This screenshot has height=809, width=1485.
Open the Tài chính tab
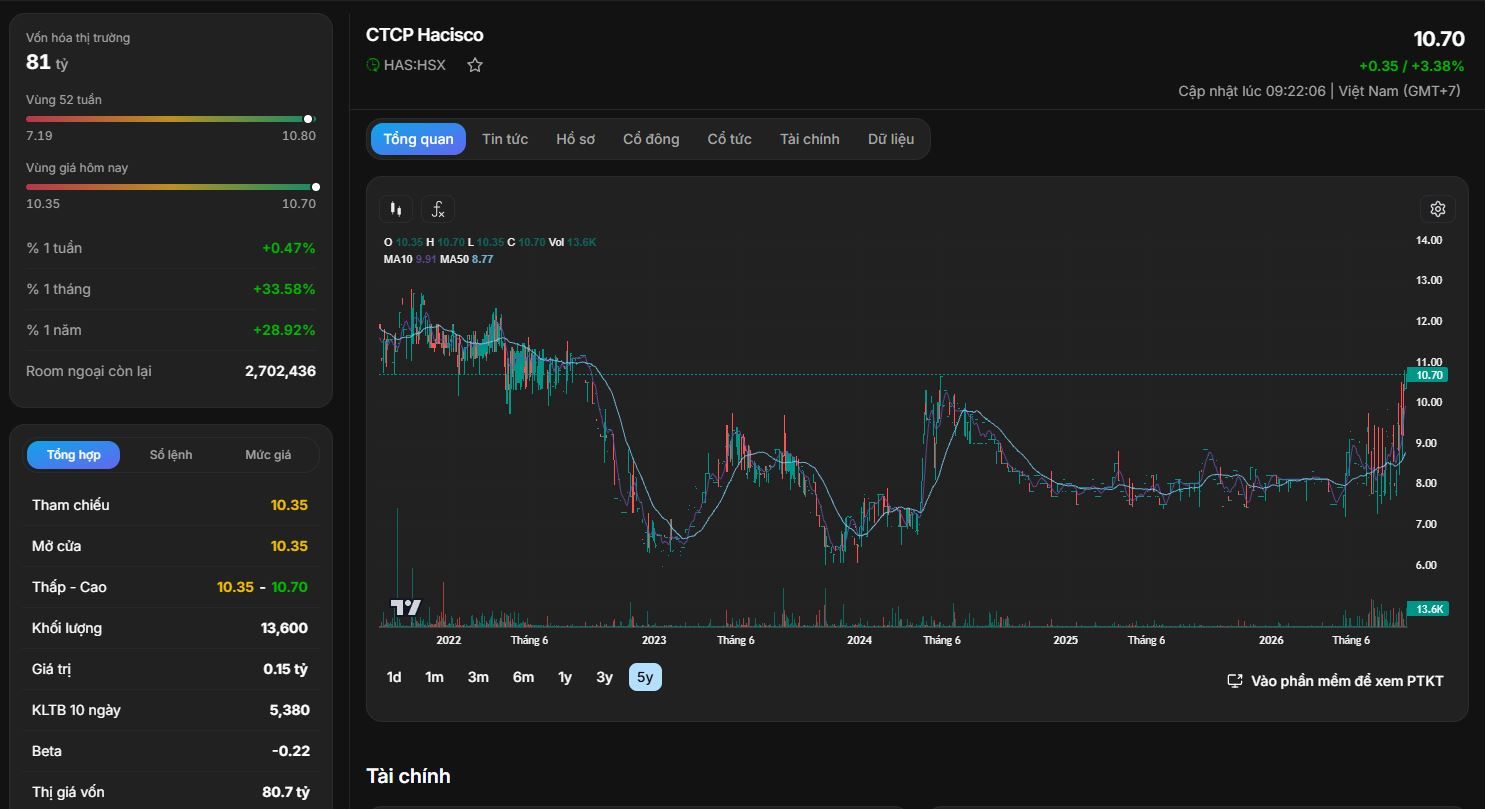click(810, 139)
